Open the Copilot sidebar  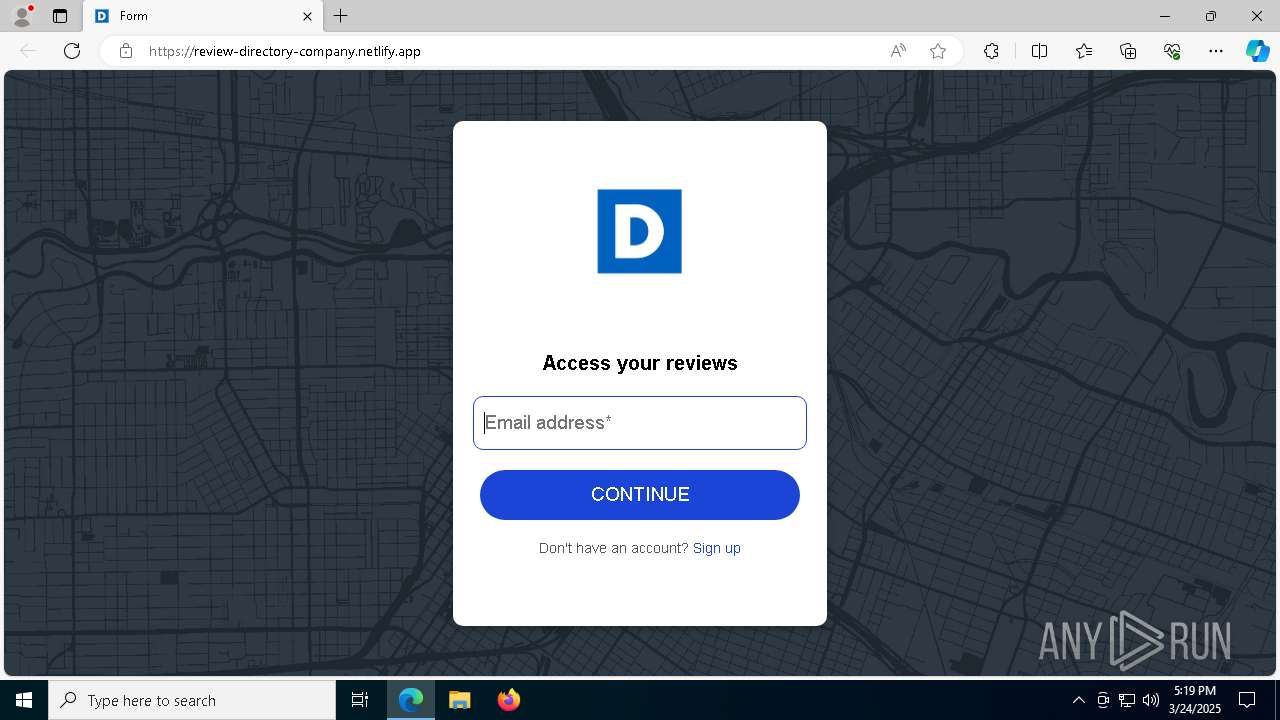(1257, 51)
